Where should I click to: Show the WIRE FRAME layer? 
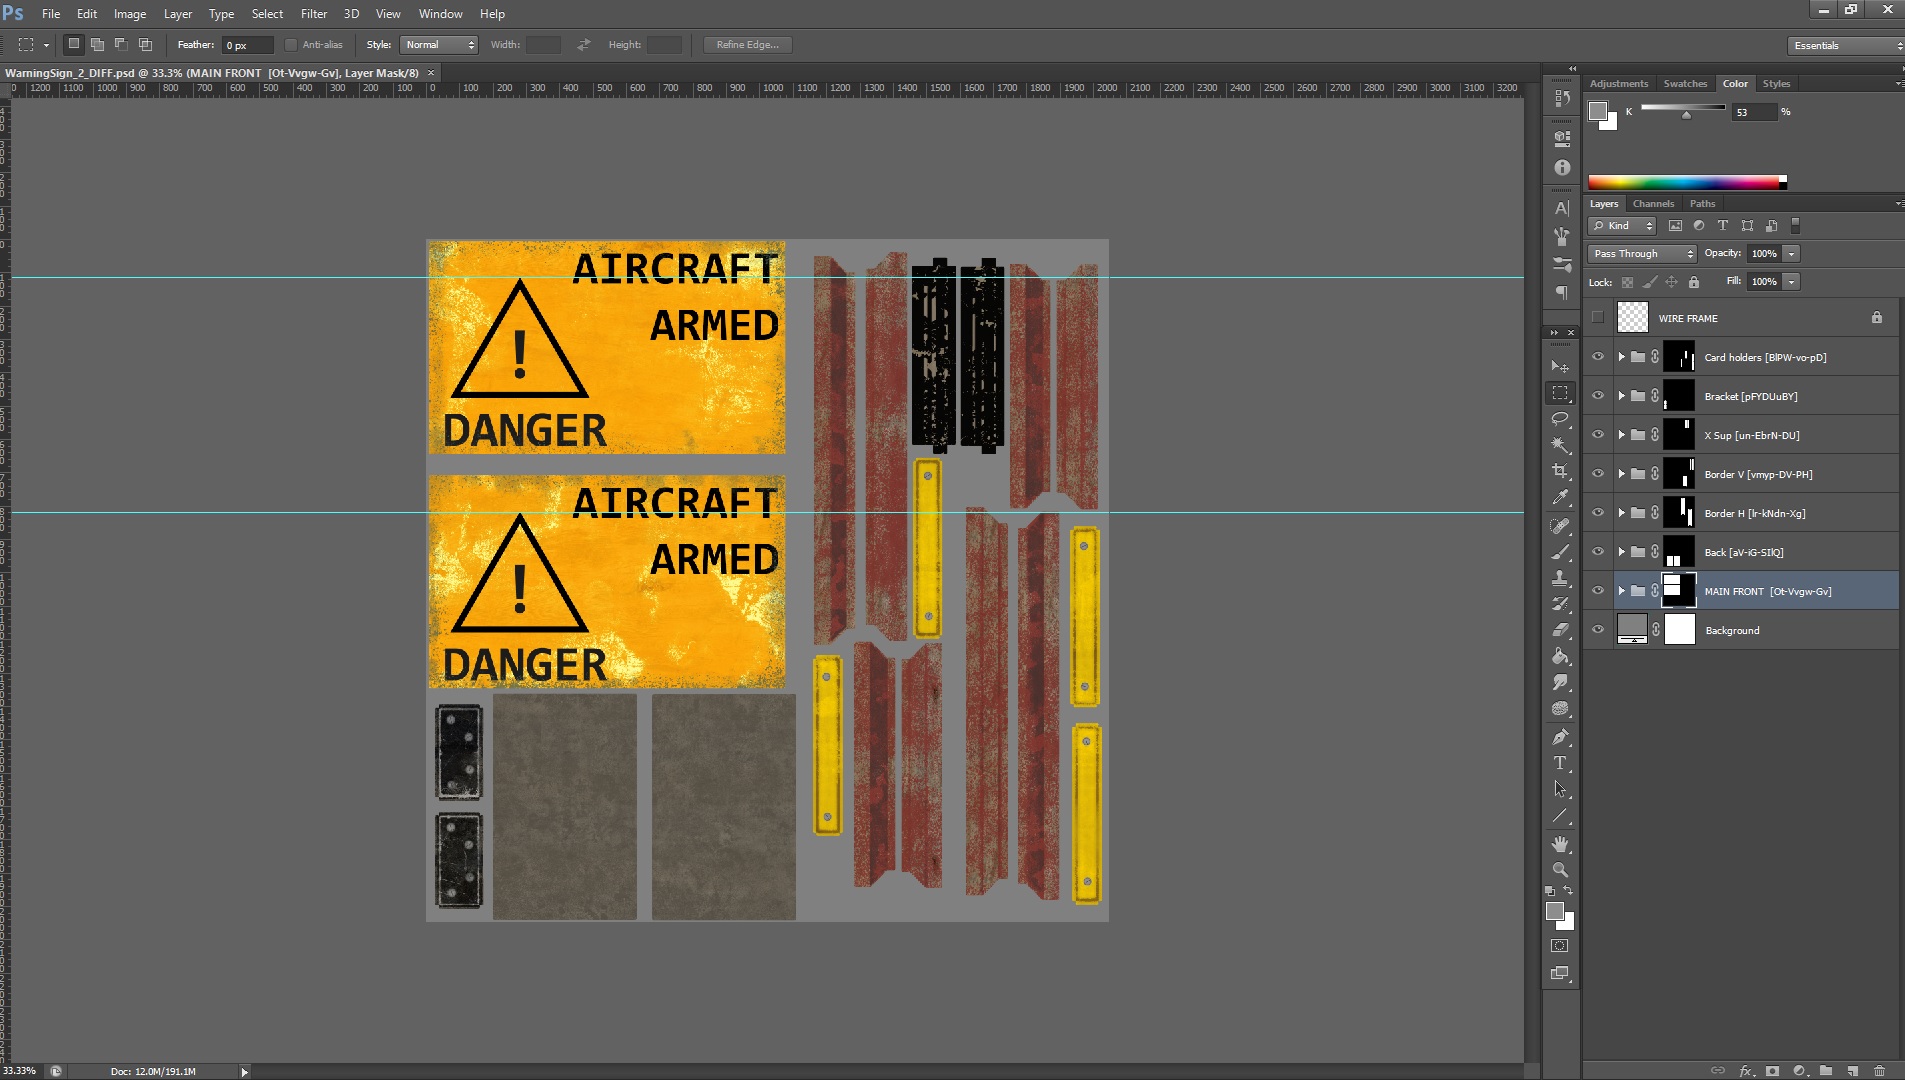pos(1597,318)
